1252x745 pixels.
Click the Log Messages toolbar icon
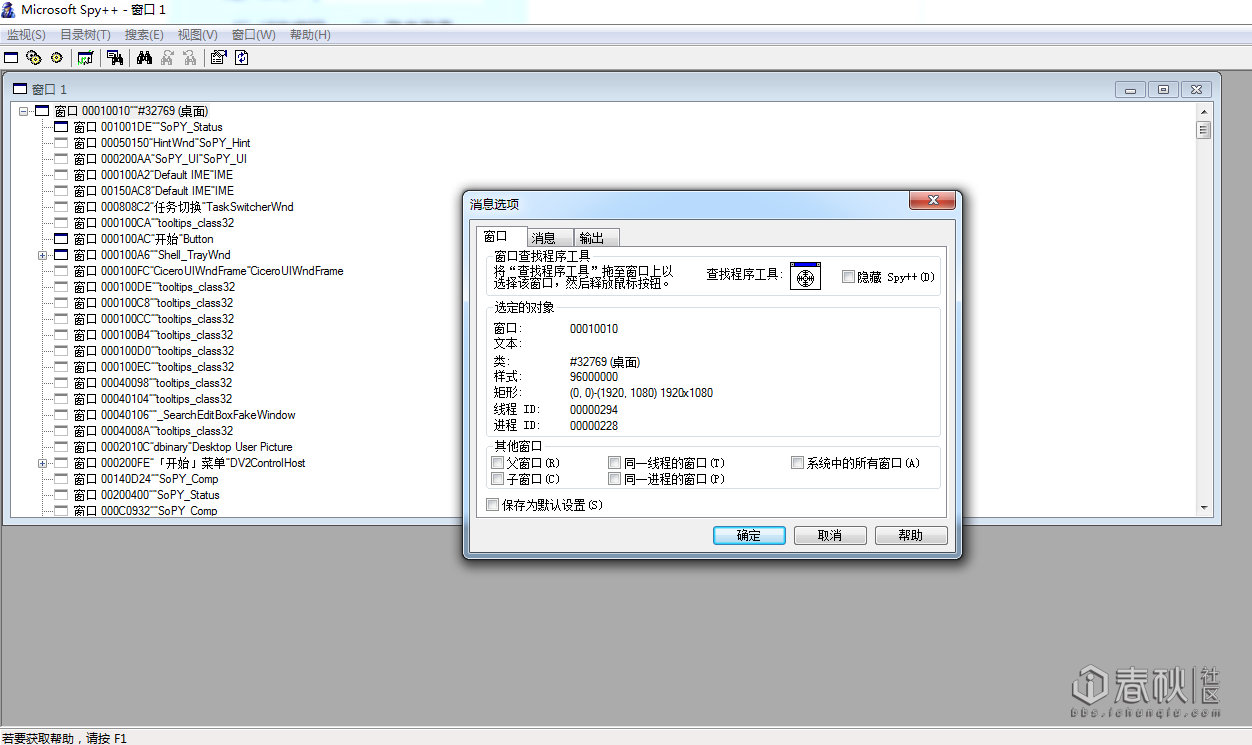(85, 58)
